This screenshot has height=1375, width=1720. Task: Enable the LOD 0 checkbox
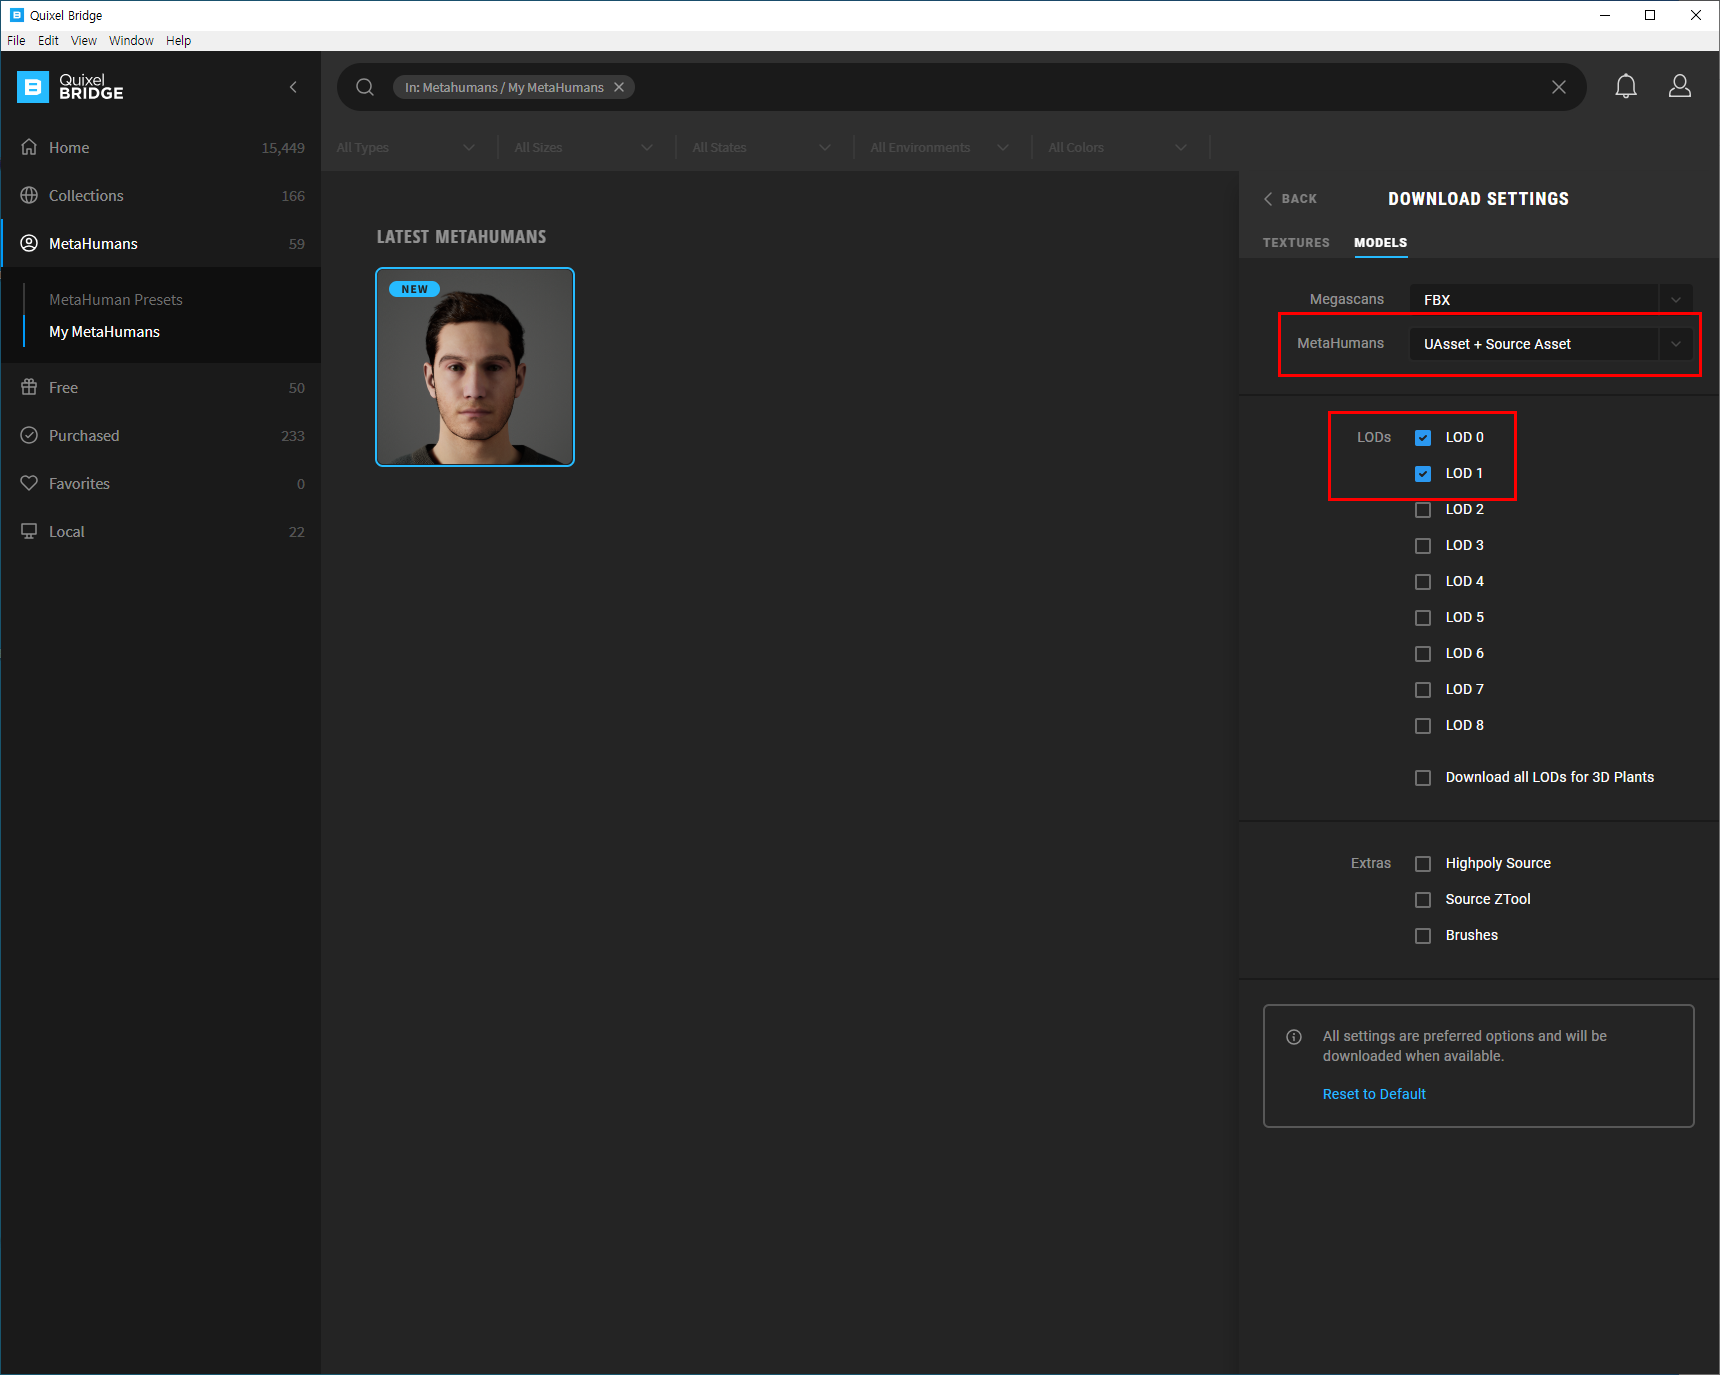tap(1423, 437)
